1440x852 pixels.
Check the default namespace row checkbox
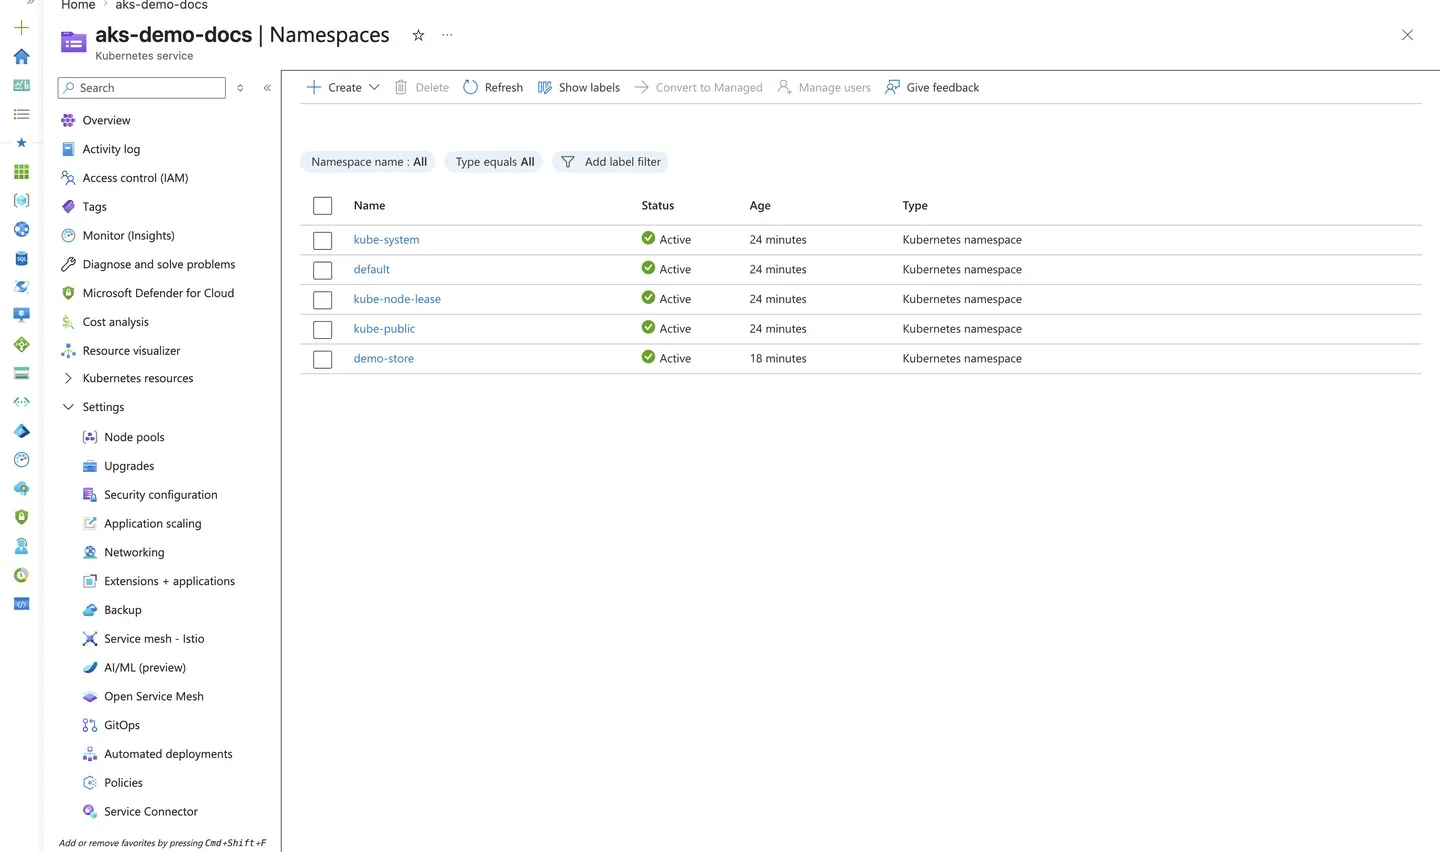point(322,270)
